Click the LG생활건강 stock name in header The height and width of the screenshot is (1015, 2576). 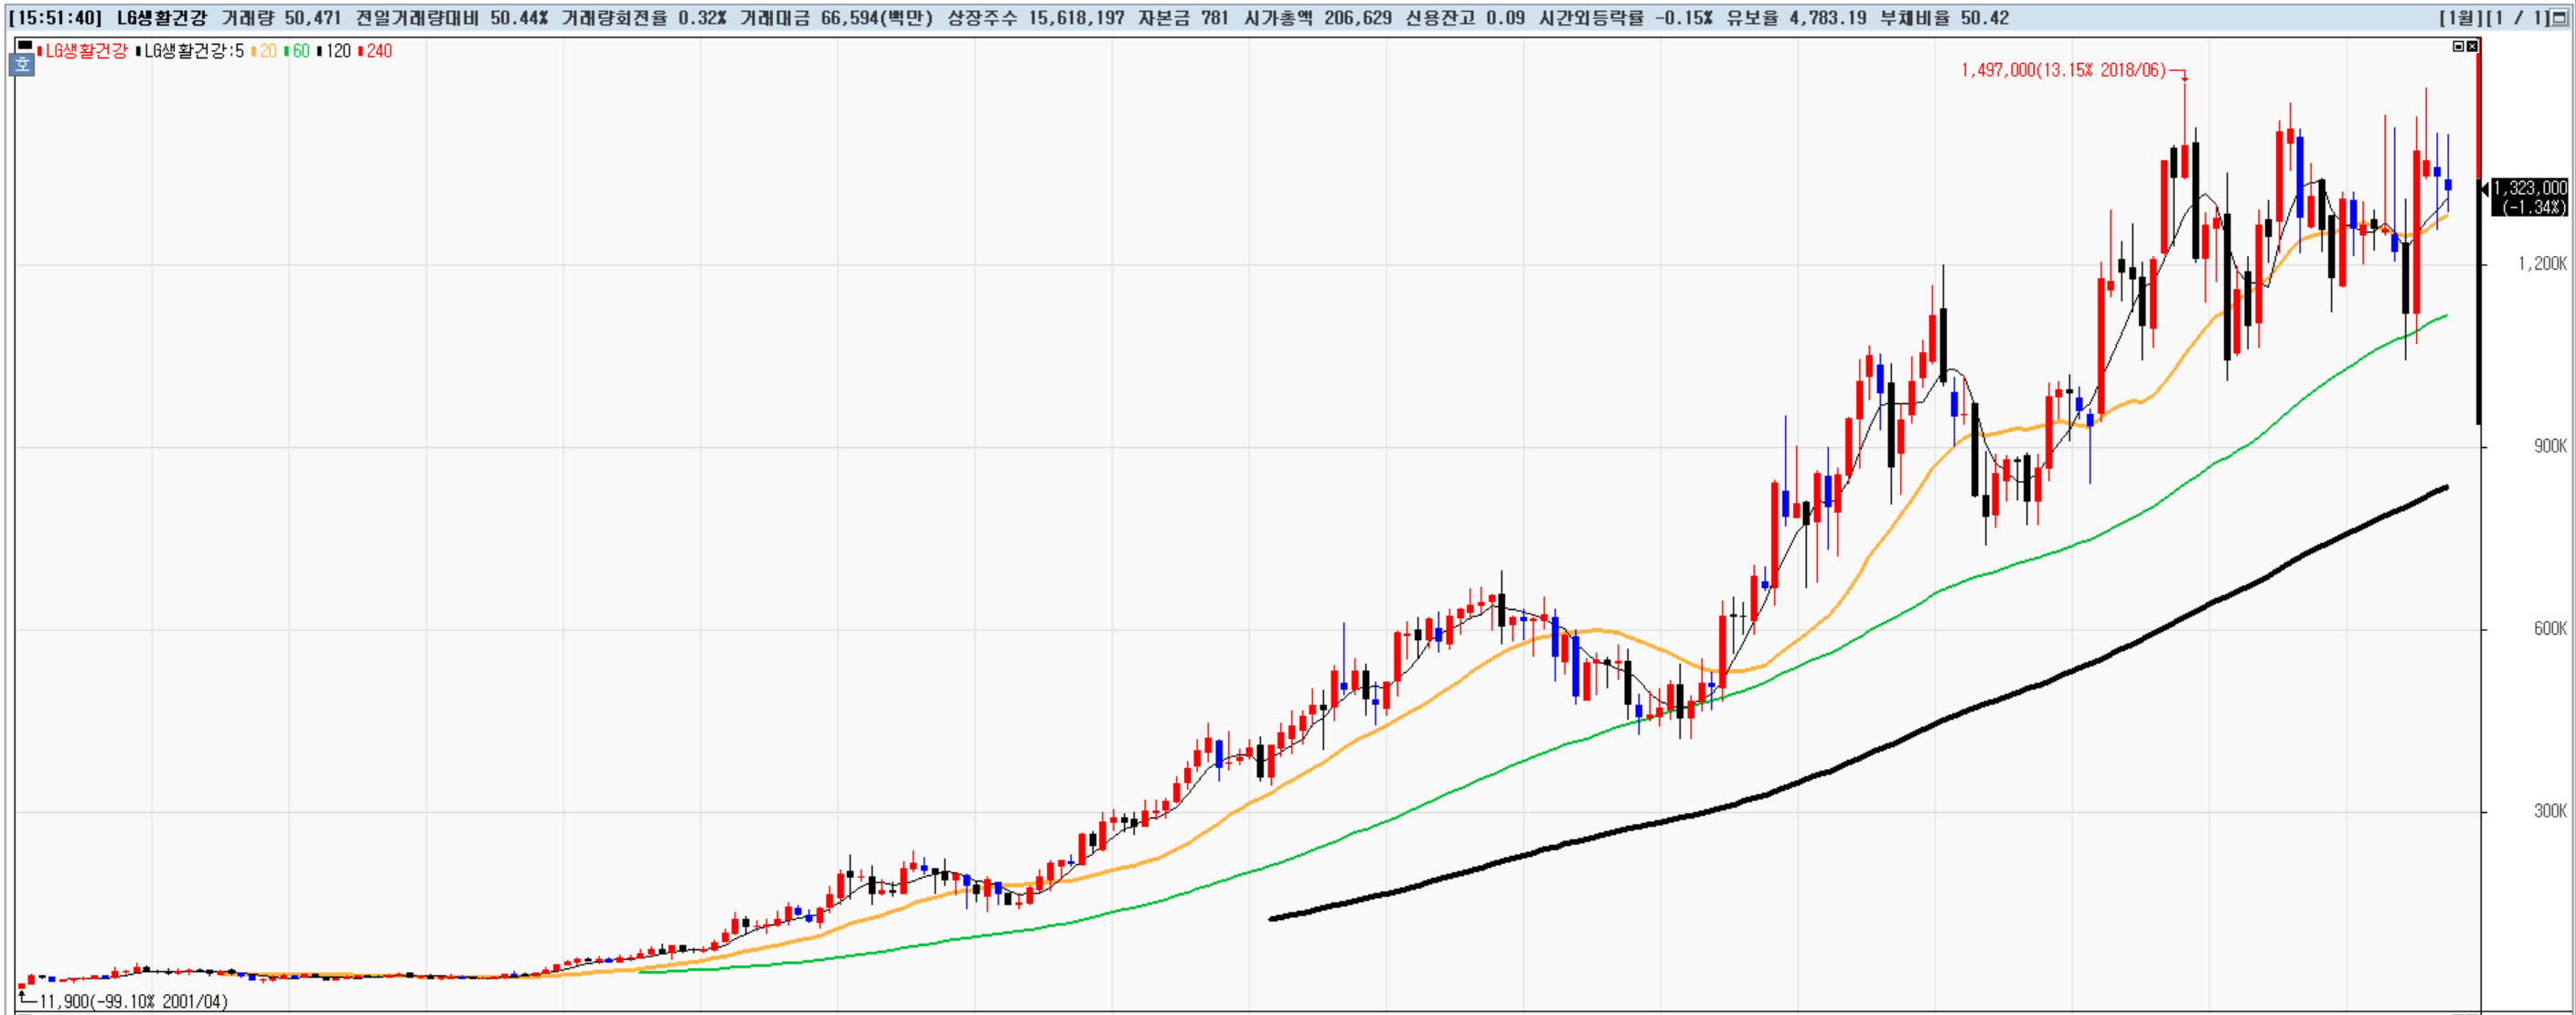pyautogui.click(x=161, y=18)
